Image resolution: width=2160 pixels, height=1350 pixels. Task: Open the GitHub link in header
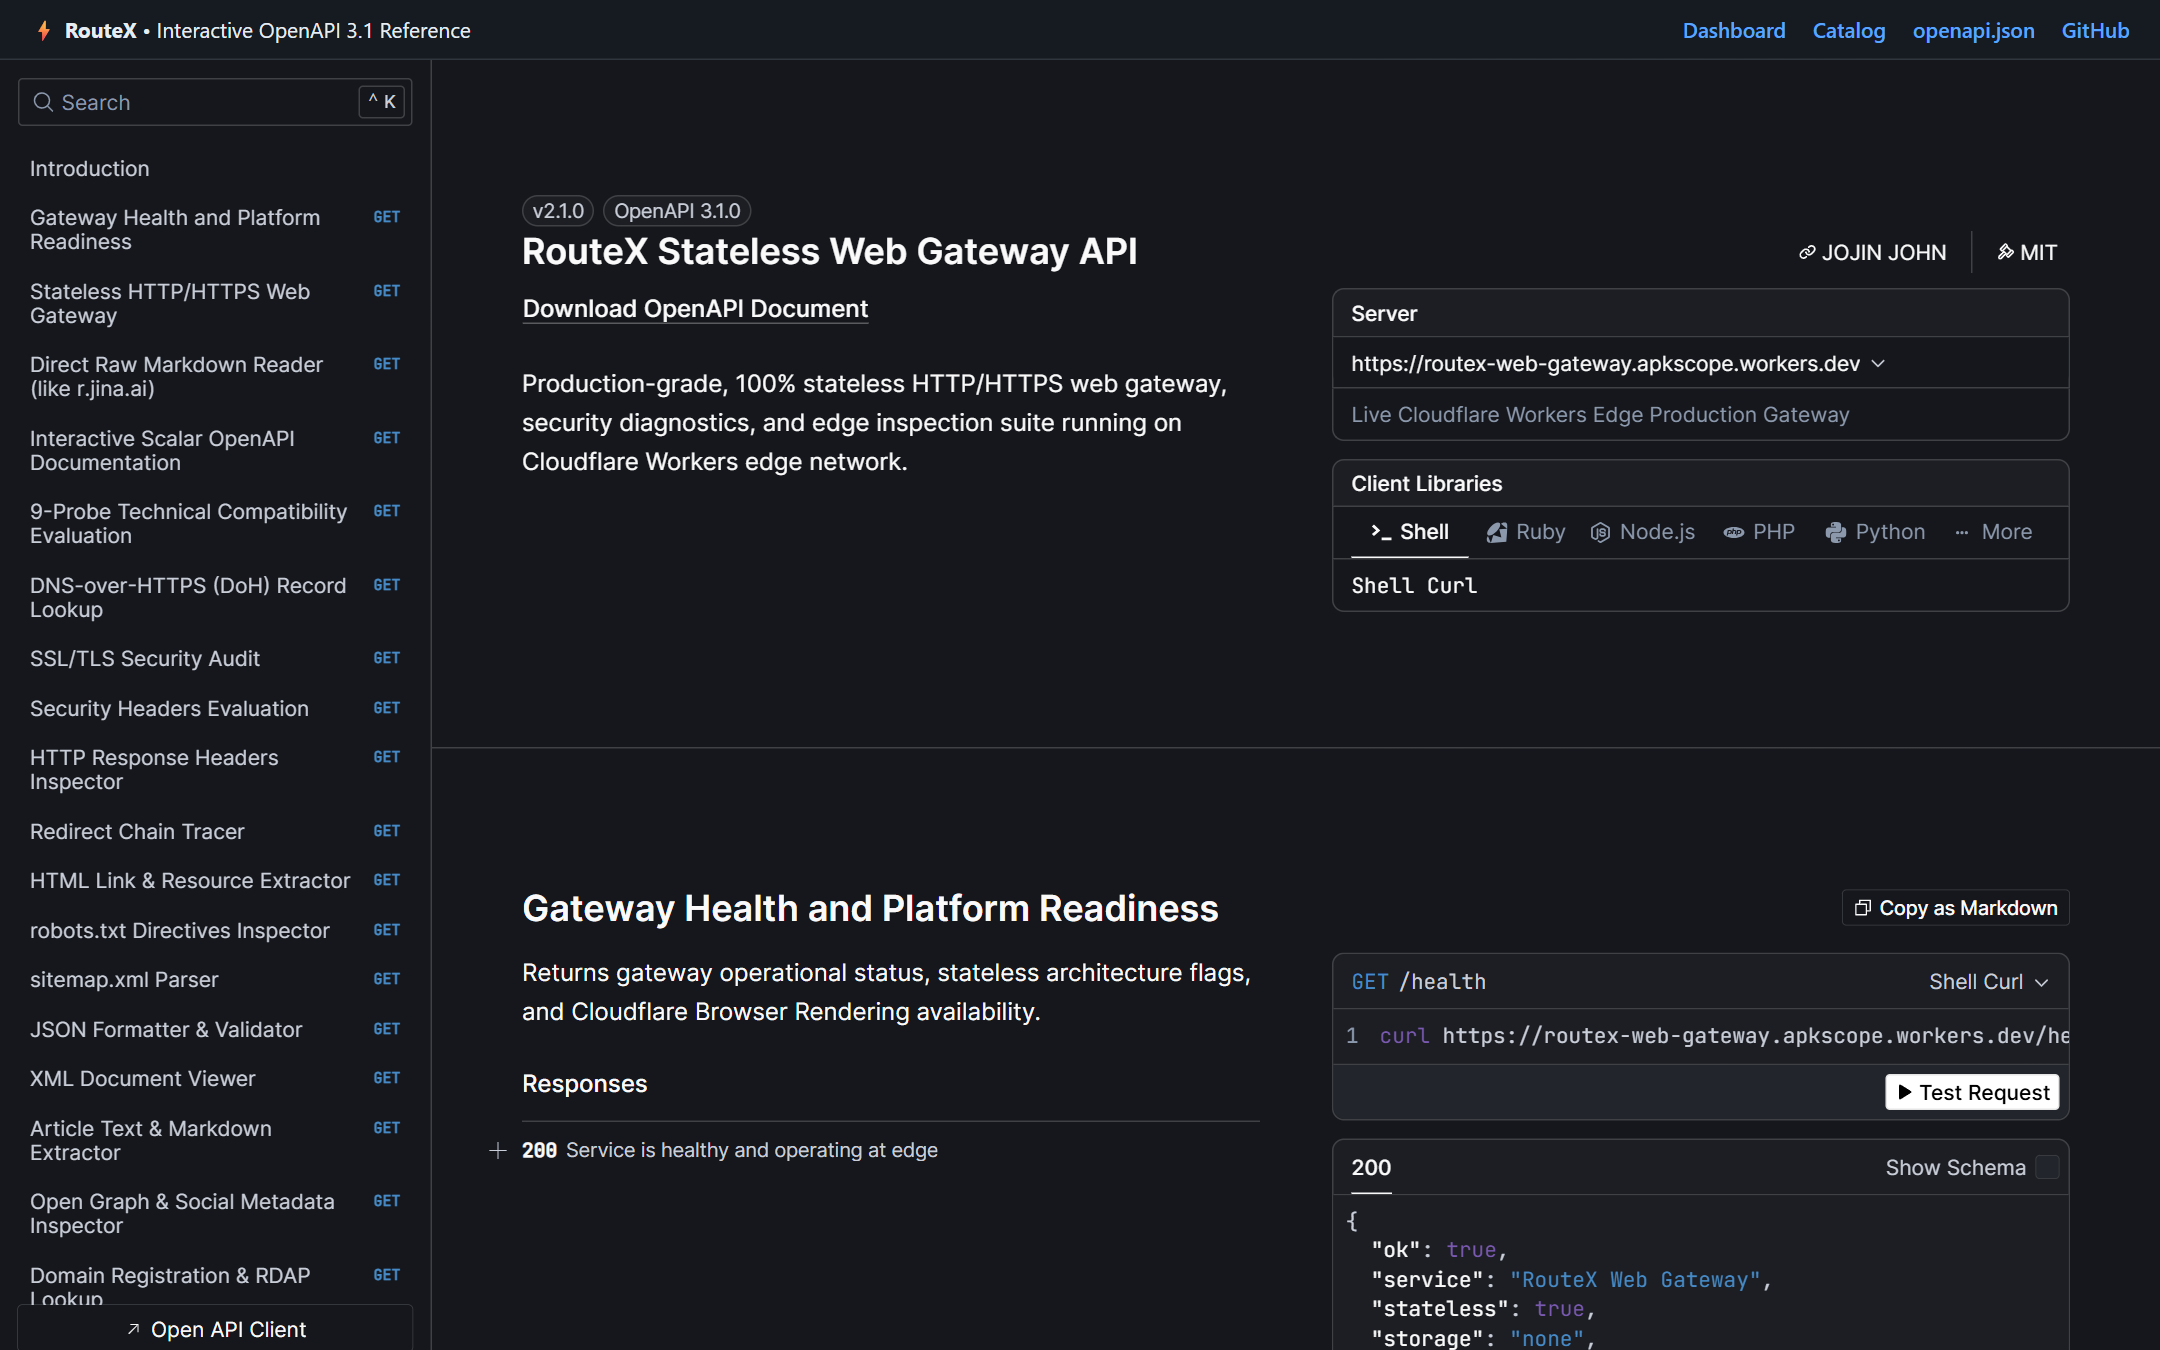pos(2095,31)
